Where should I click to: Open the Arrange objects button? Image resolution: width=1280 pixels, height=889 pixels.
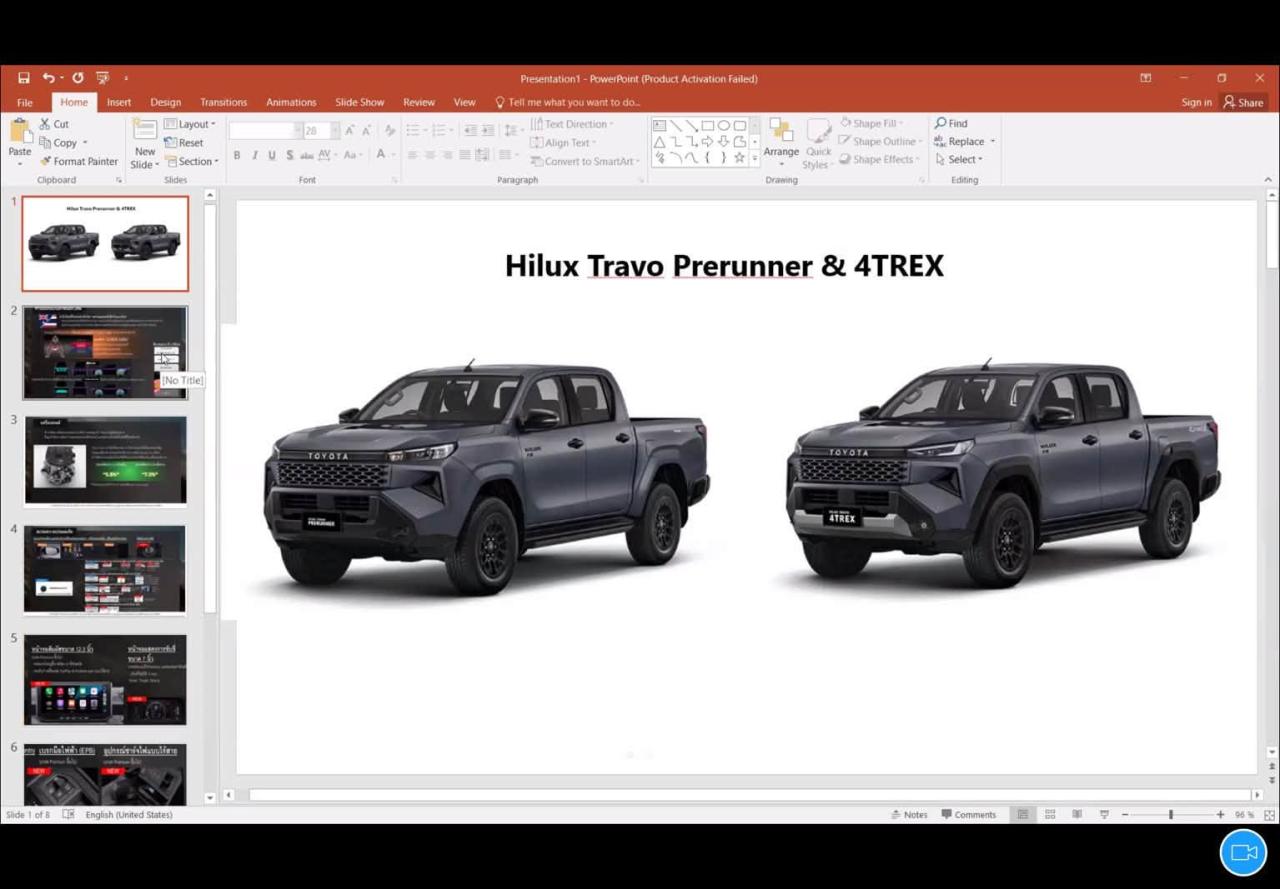point(781,144)
